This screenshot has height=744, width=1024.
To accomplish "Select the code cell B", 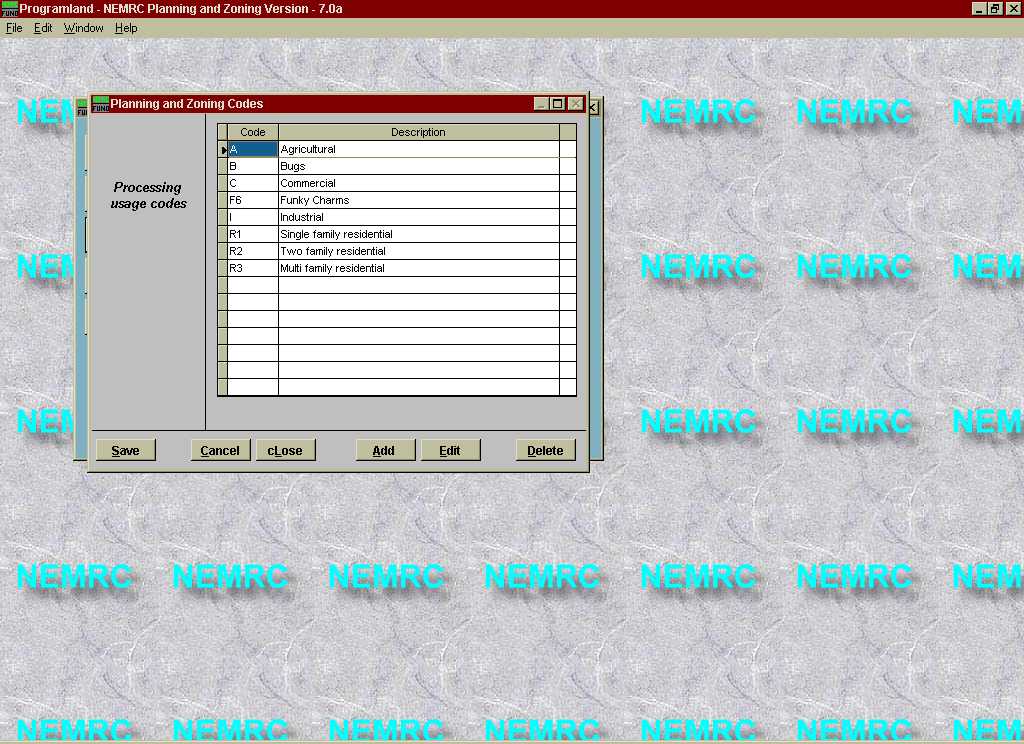I will pos(253,166).
